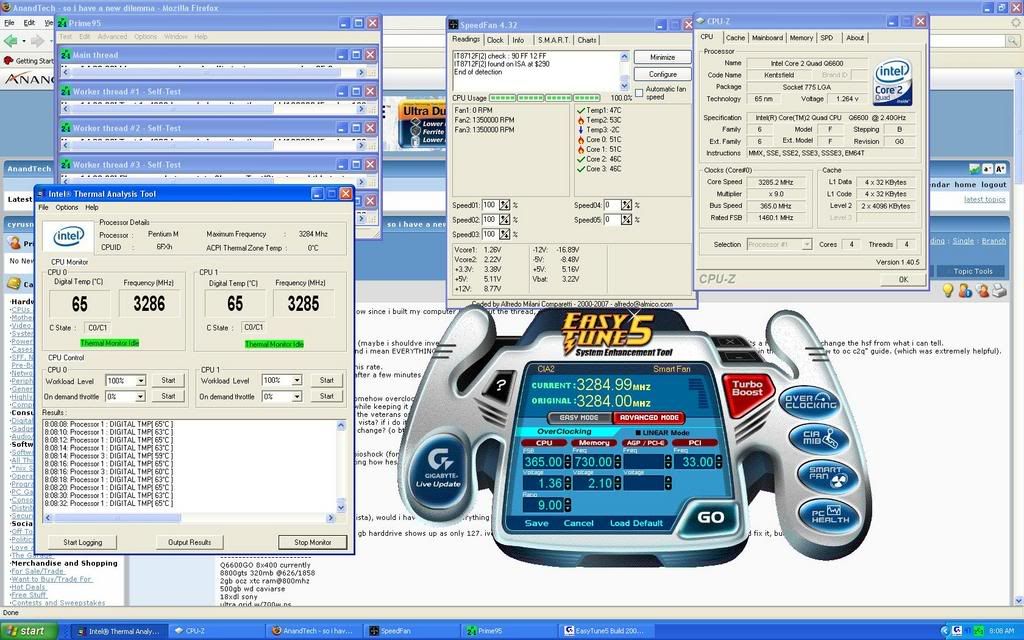
Task: Select the AGP / PCI-E tab in EasyTune5
Action: coord(645,443)
